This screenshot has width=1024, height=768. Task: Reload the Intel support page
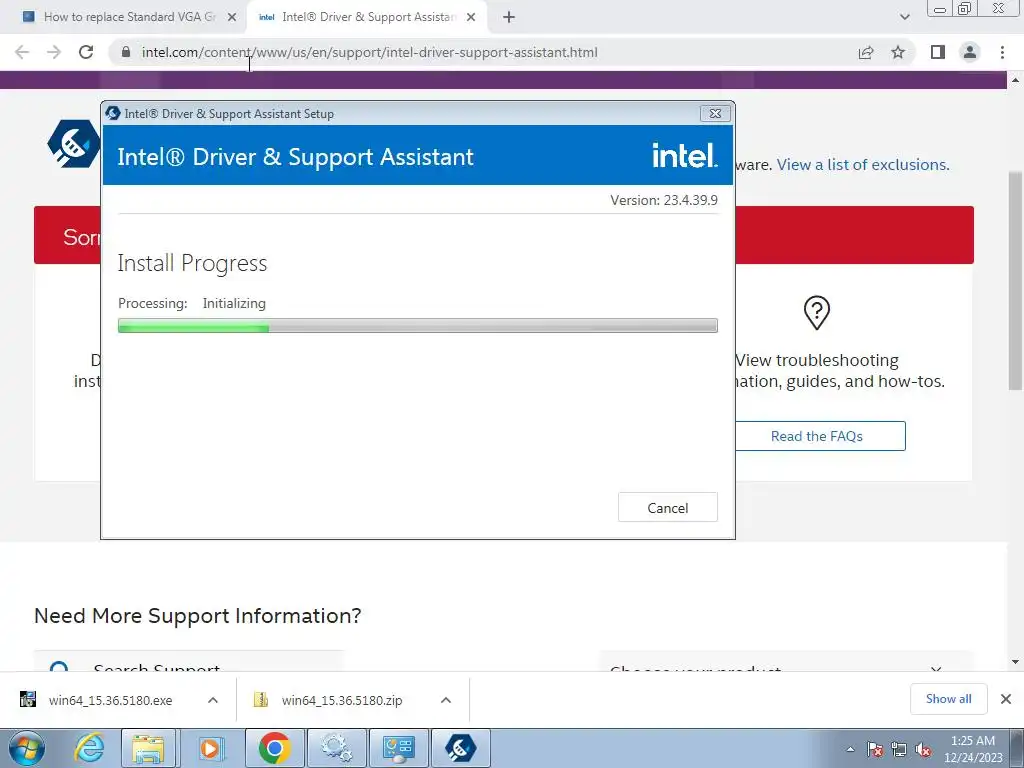[x=86, y=52]
